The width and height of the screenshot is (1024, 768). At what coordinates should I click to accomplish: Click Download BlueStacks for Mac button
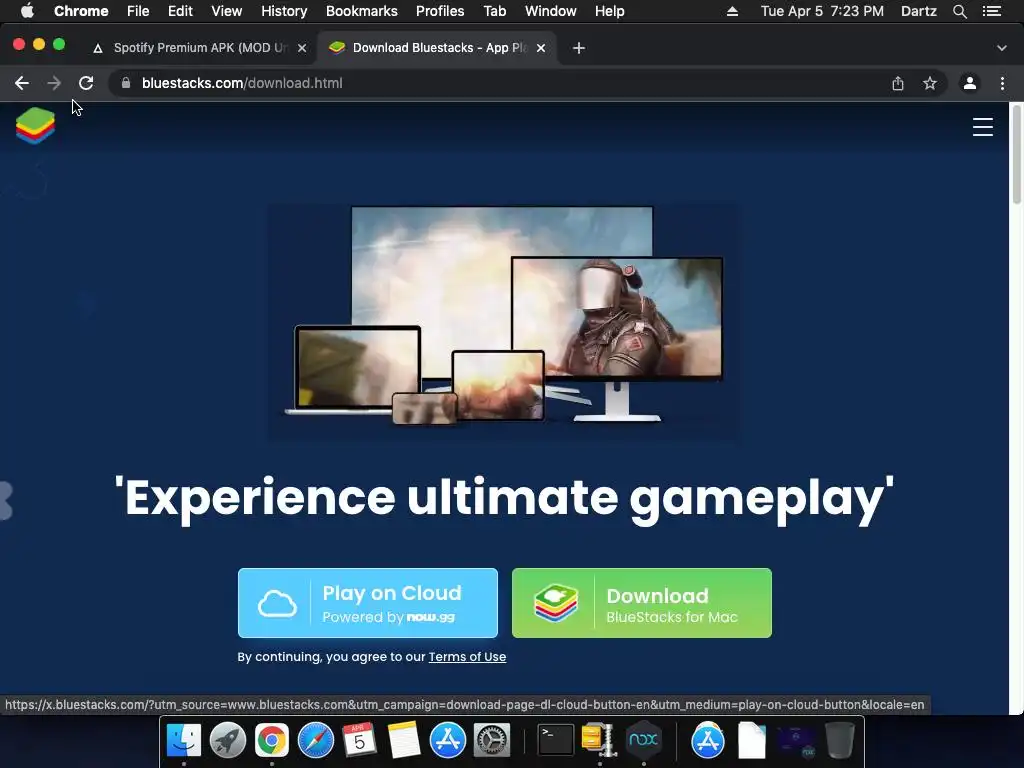tap(642, 603)
